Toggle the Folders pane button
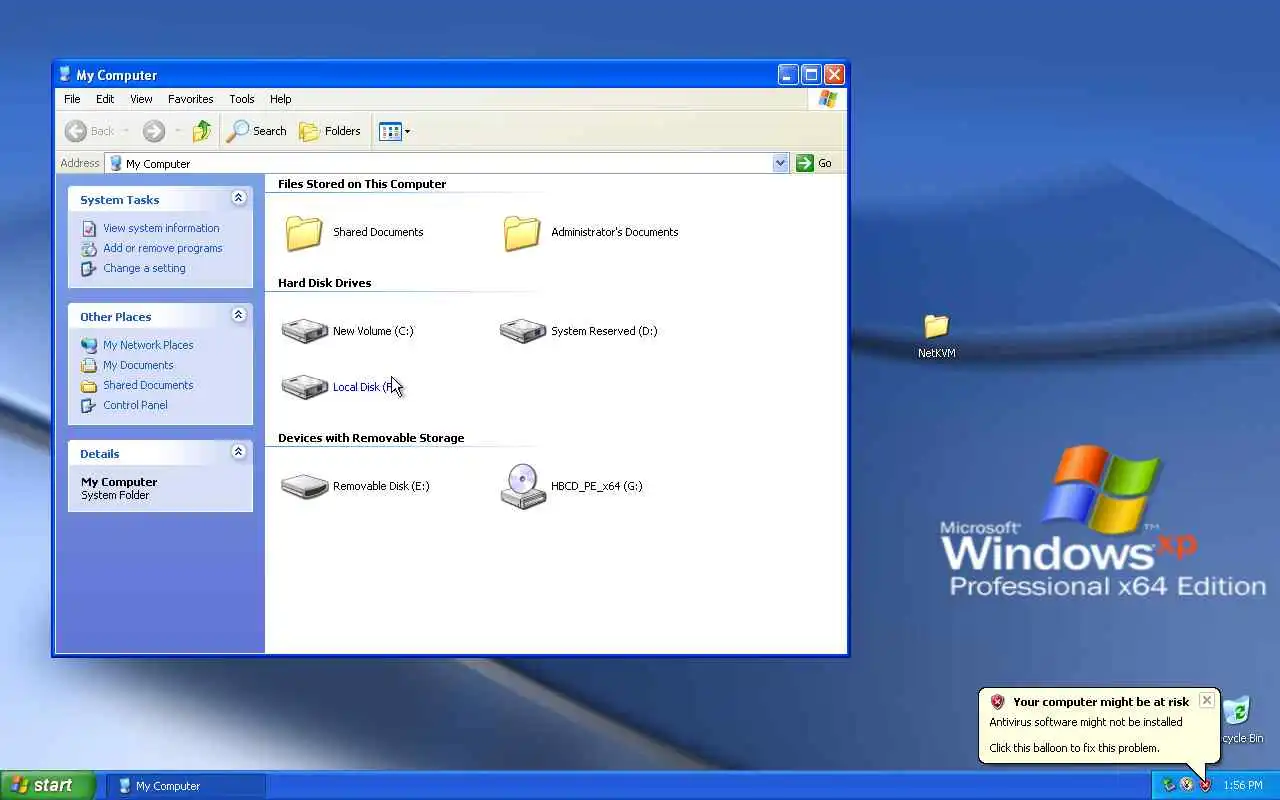This screenshot has height=800, width=1280. point(330,131)
